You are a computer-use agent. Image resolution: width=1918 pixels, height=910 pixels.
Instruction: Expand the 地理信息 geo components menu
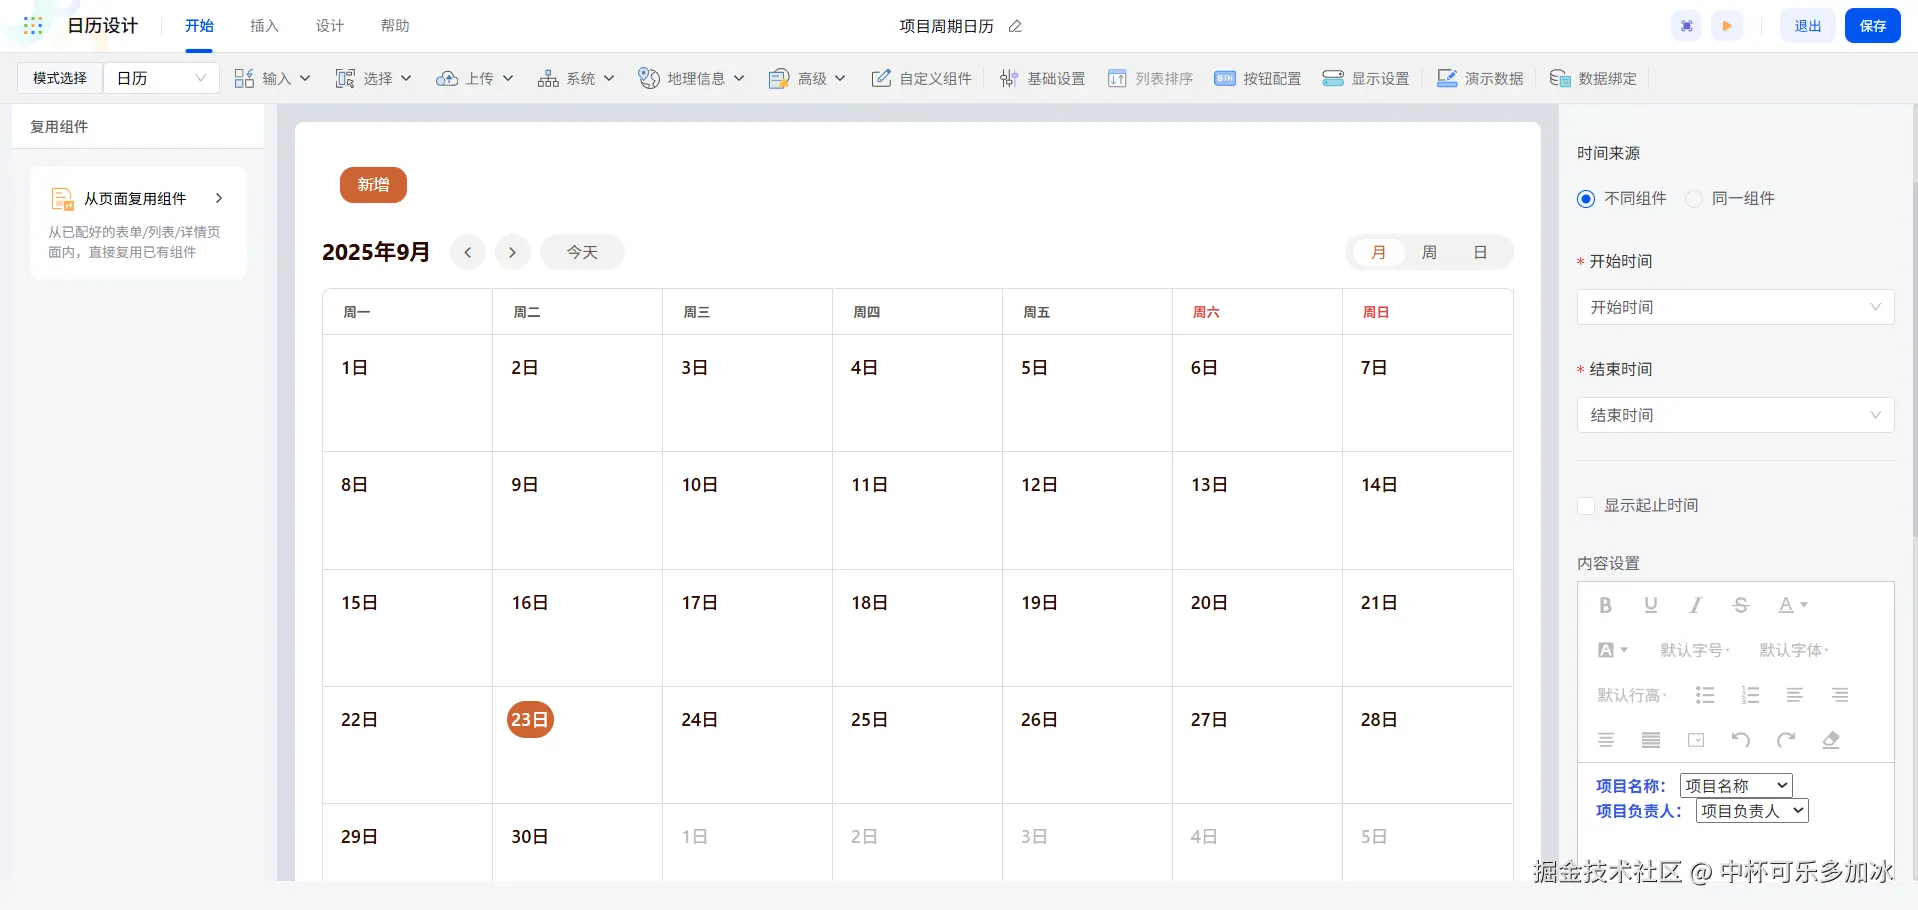(692, 78)
